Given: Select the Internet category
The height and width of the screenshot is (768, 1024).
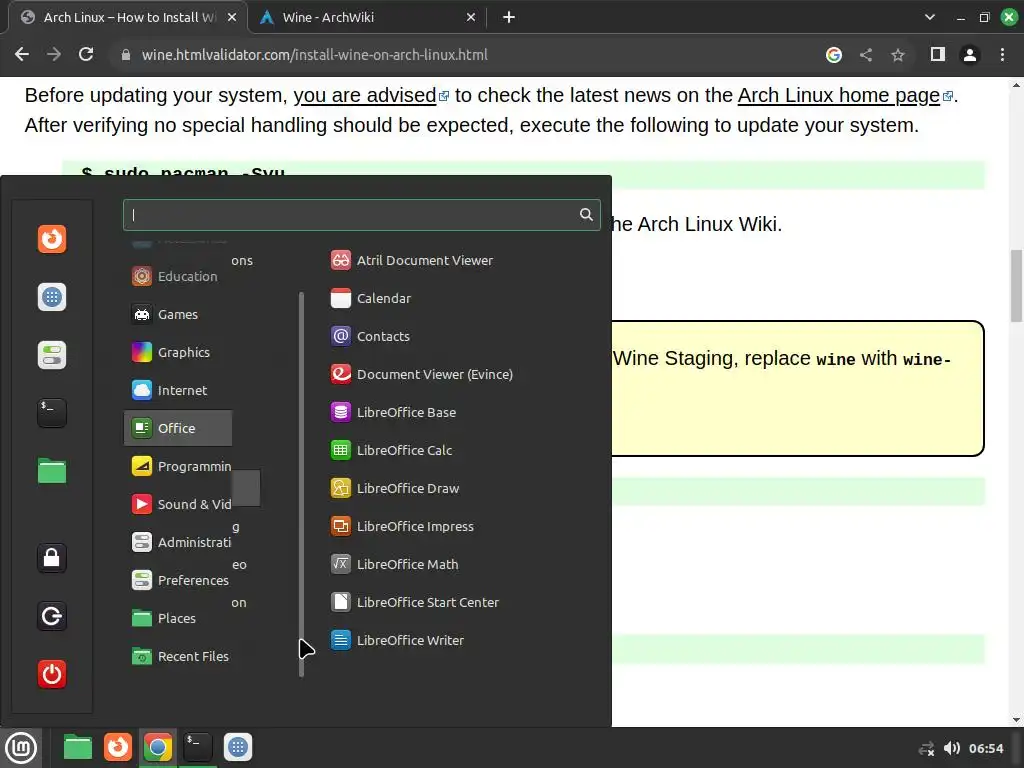Looking at the screenshot, I should [177, 390].
